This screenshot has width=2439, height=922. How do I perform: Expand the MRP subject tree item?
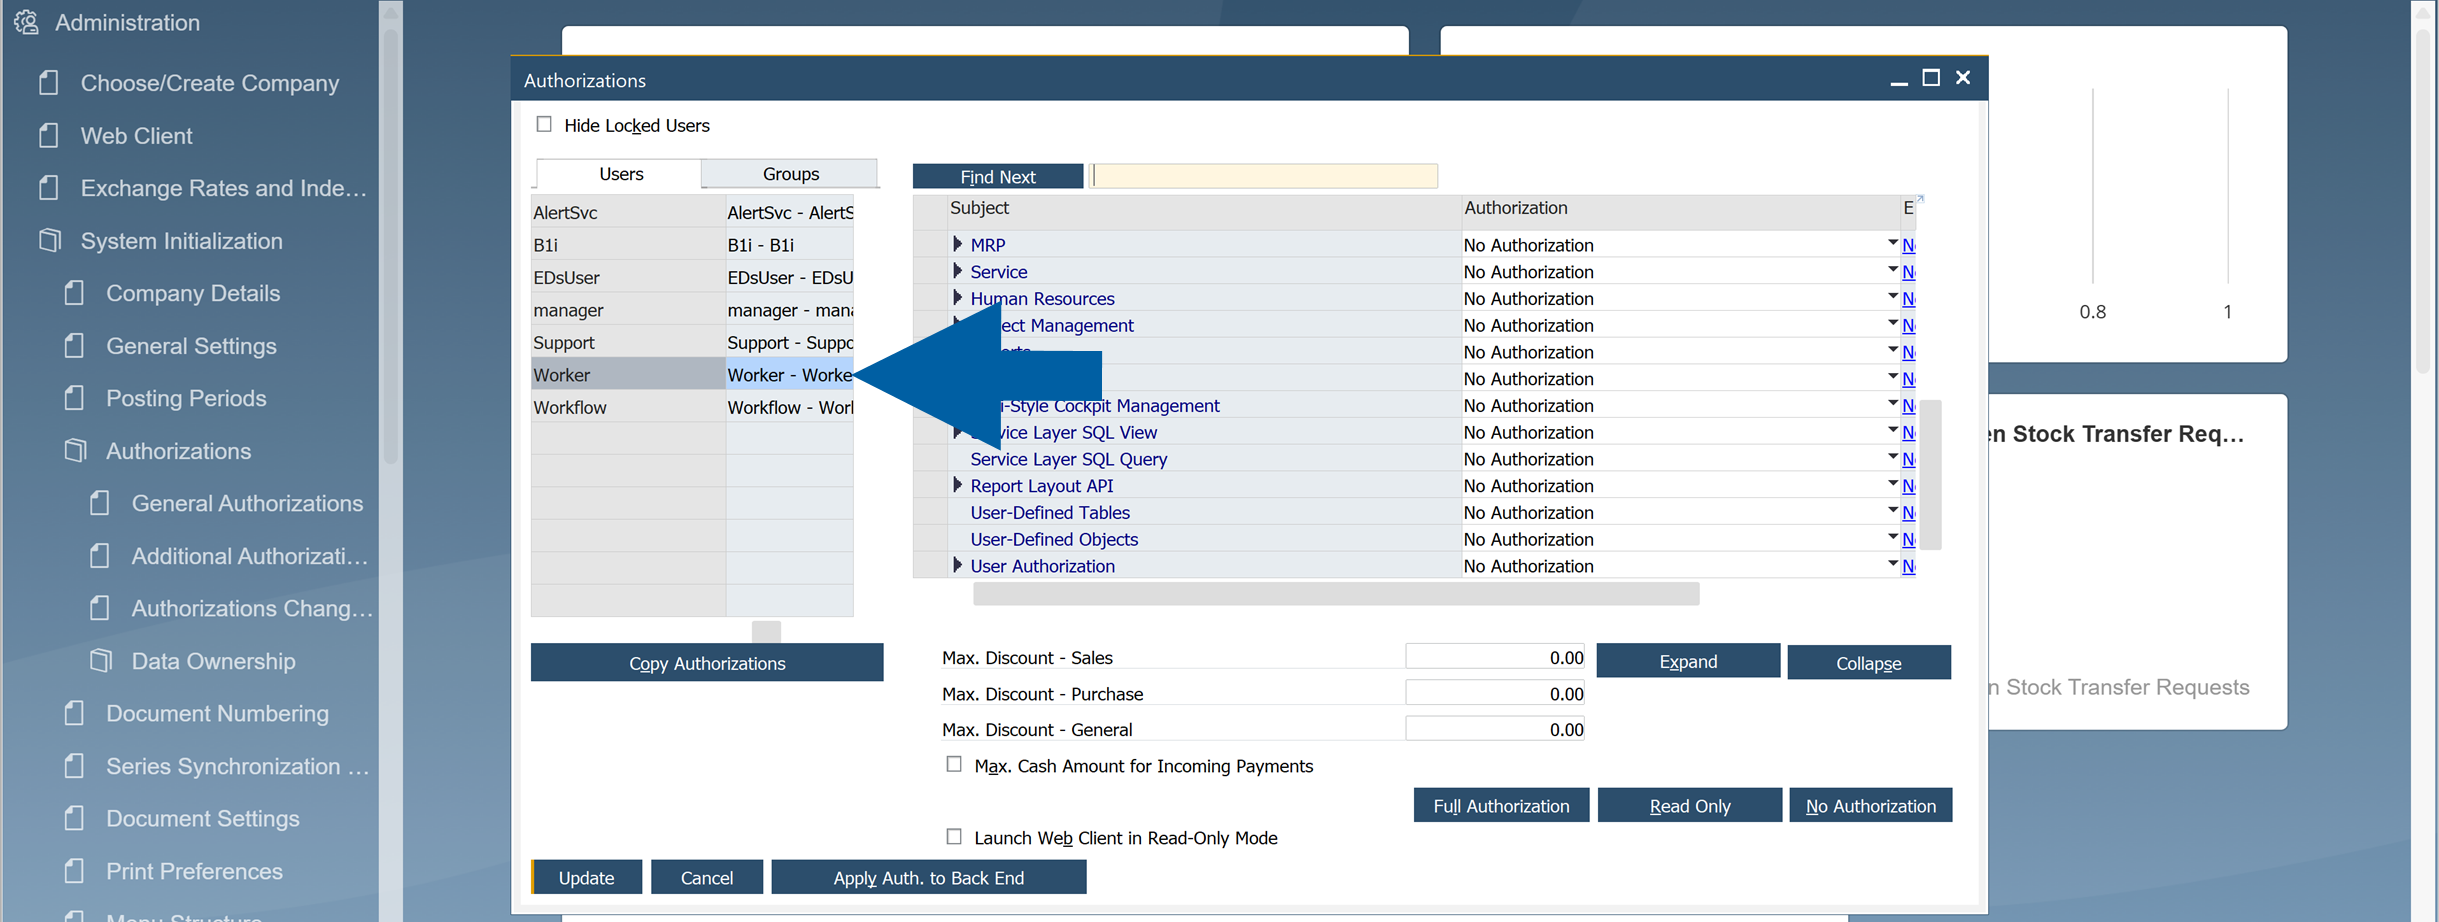[957, 244]
